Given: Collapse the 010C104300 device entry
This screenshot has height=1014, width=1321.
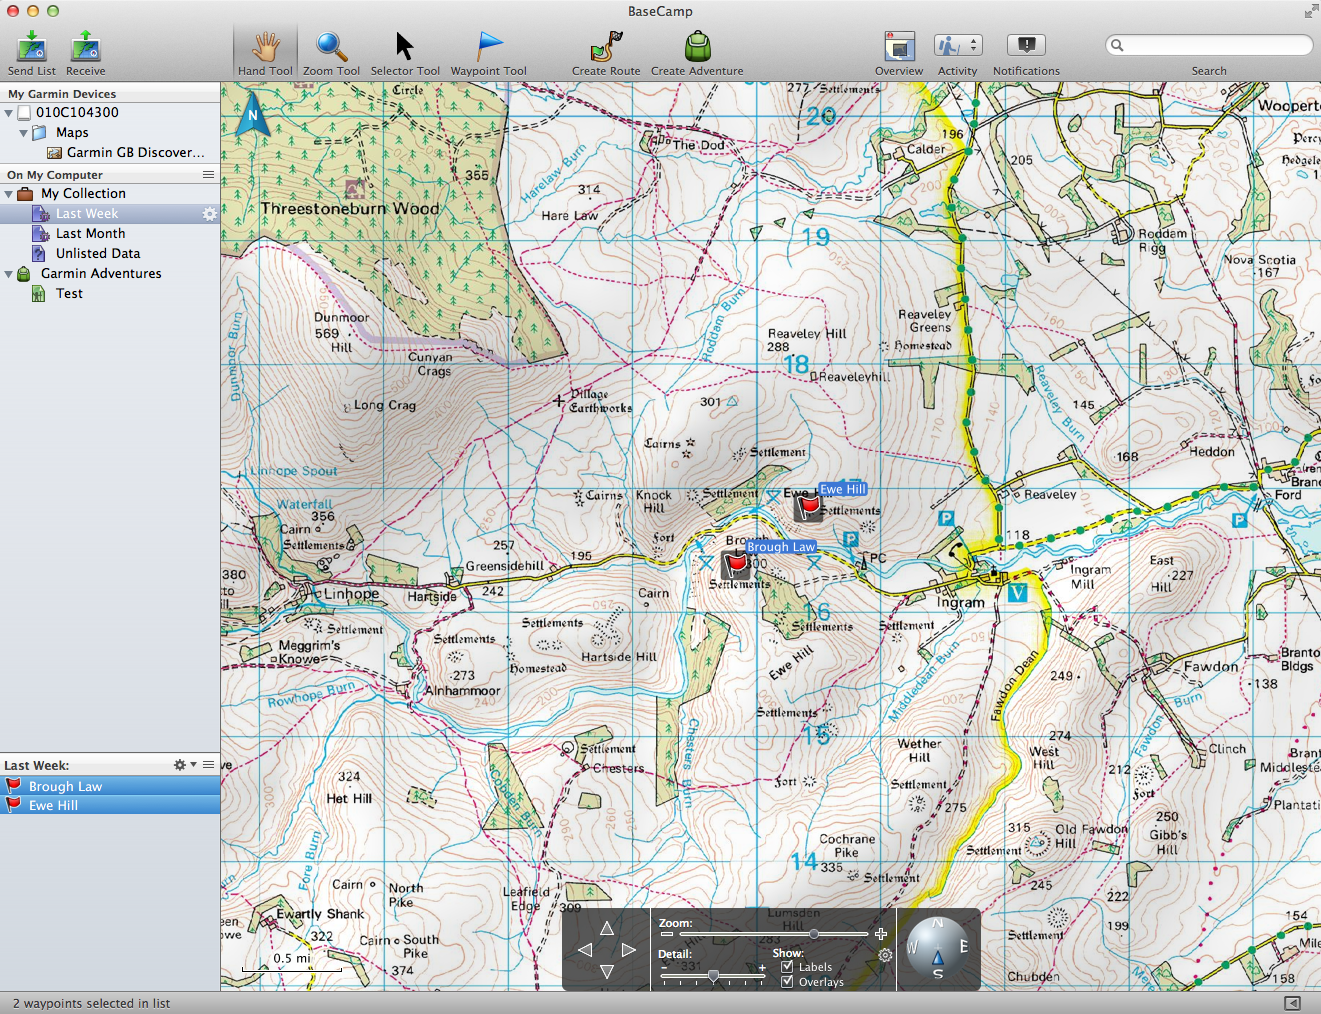Looking at the screenshot, I should click(8, 112).
